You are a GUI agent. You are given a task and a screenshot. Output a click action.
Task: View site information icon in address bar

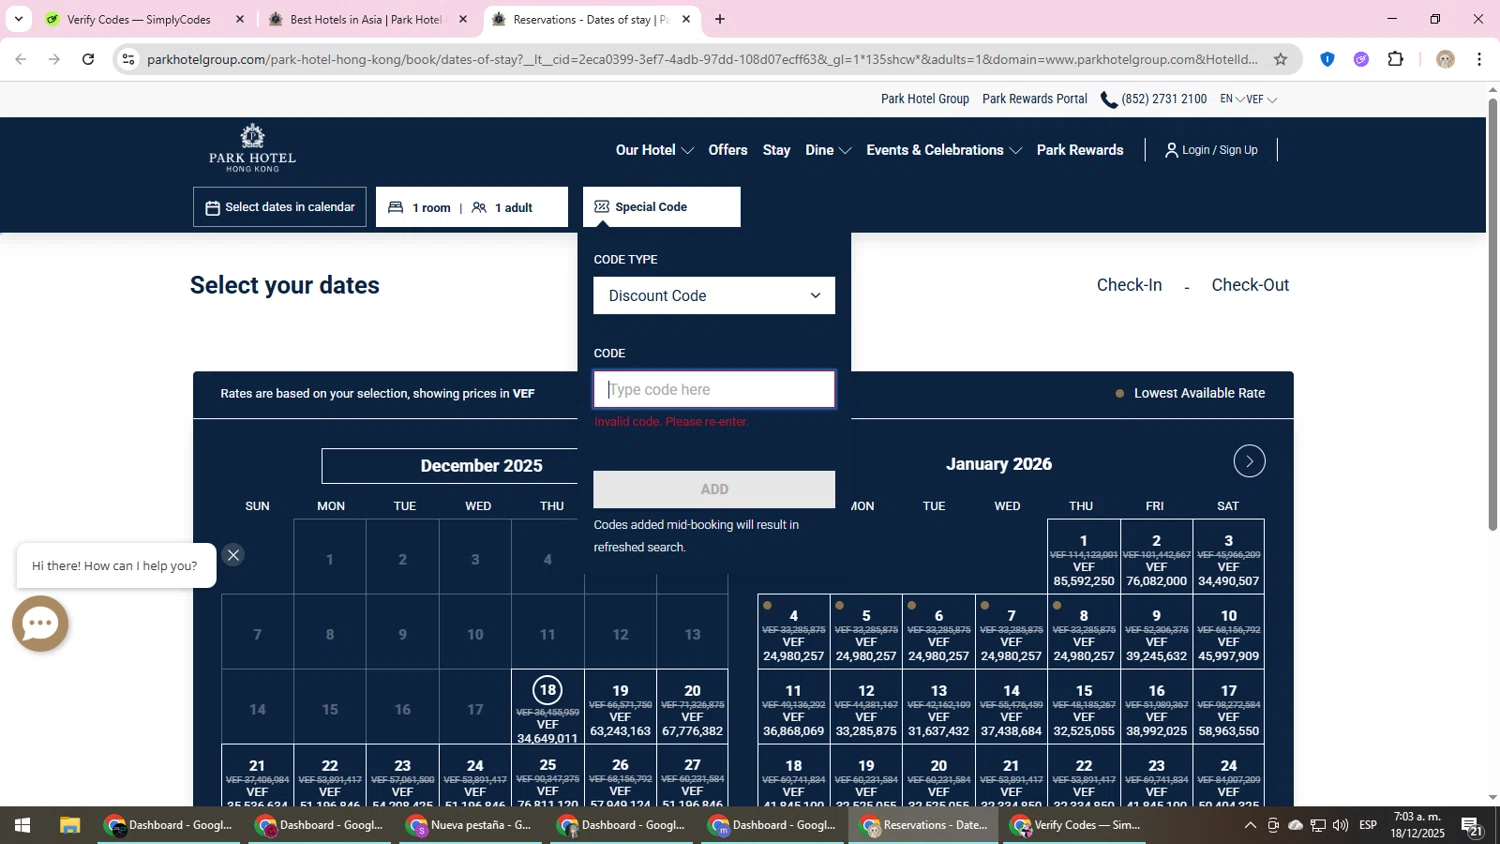(x=128, y=59)
